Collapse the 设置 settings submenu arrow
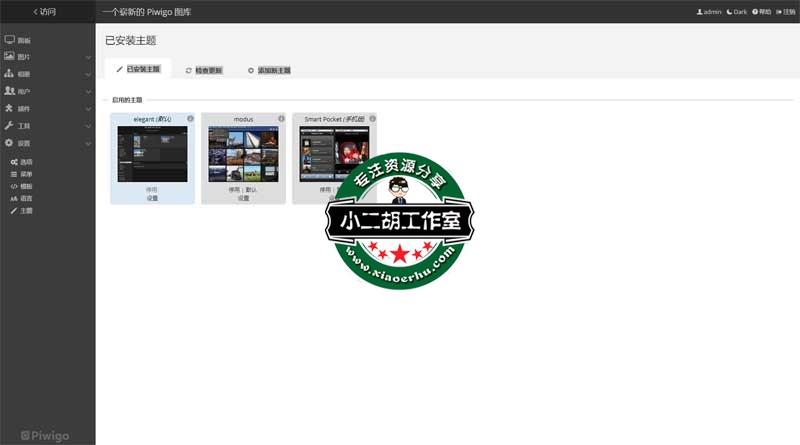800x445 pixels. [x=87, y=143]
